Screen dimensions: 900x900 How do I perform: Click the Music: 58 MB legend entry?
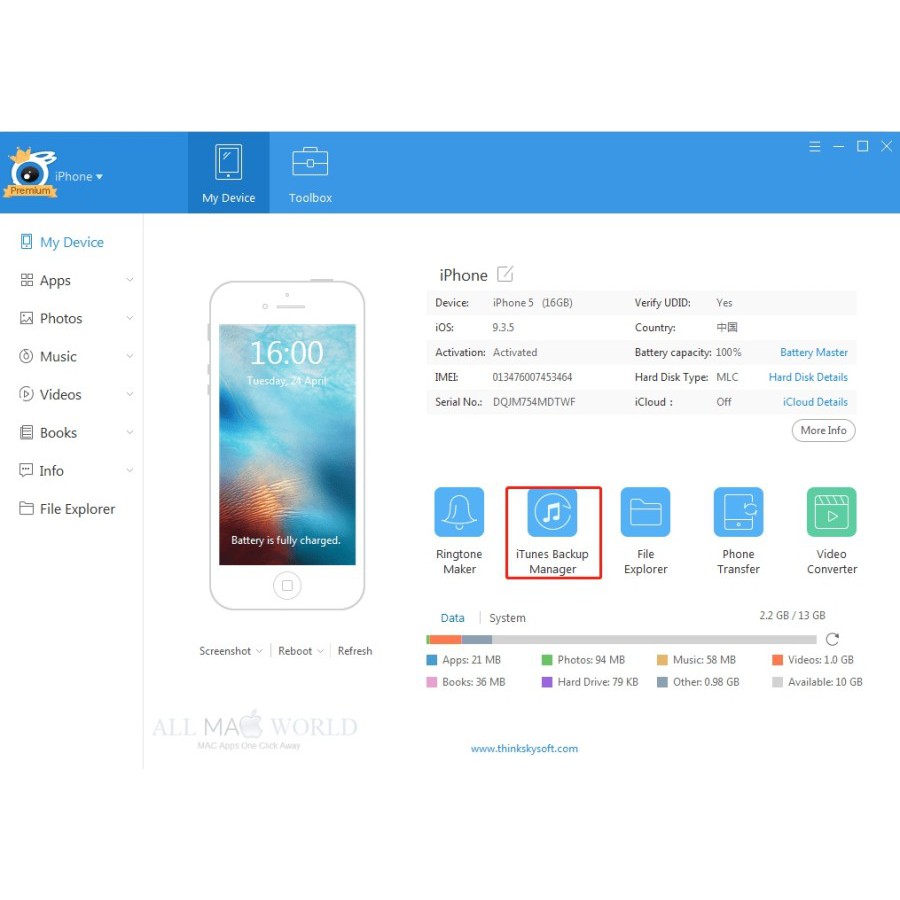(x=696, y=660)
